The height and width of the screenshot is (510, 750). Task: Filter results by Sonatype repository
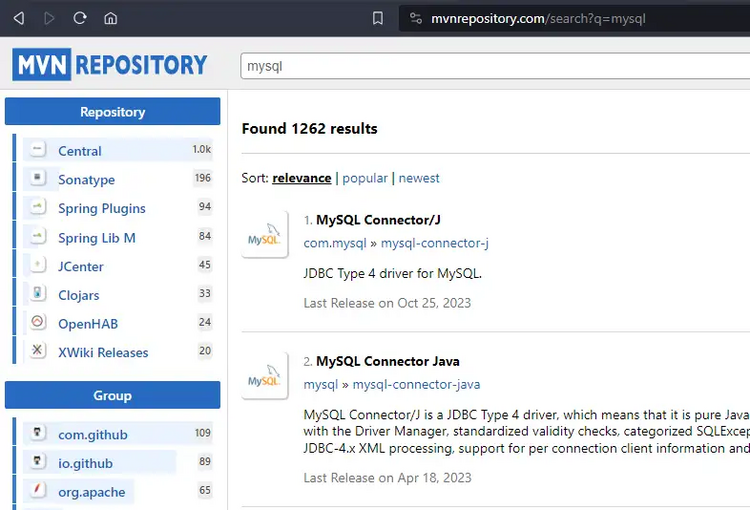(86, 180)
